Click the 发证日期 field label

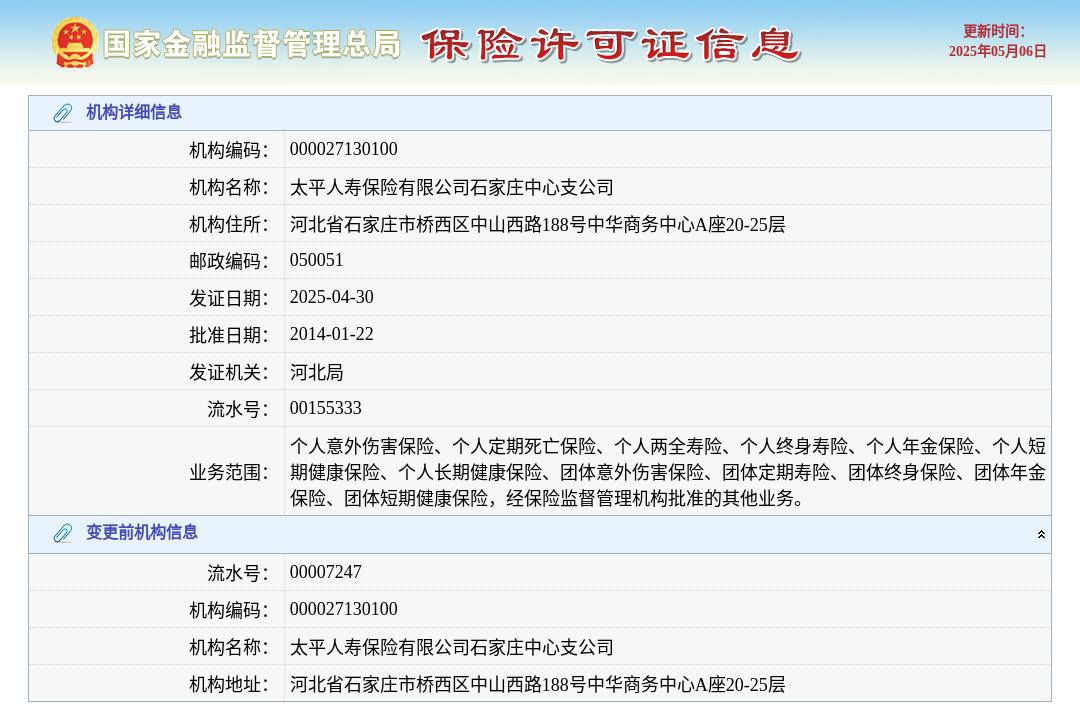[x=229, y=298]
